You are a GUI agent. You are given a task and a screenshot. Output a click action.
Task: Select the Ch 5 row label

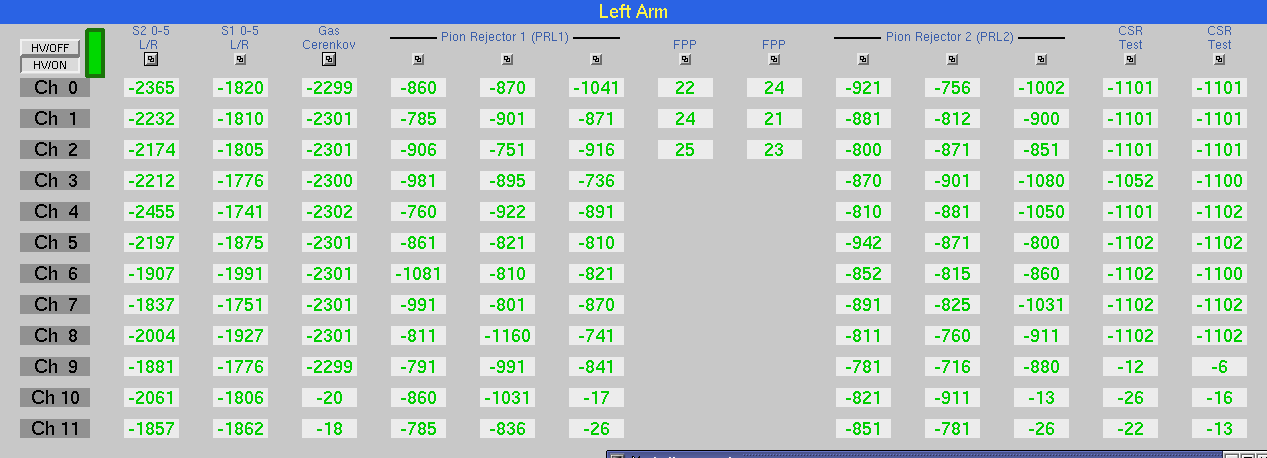(55, 243)
